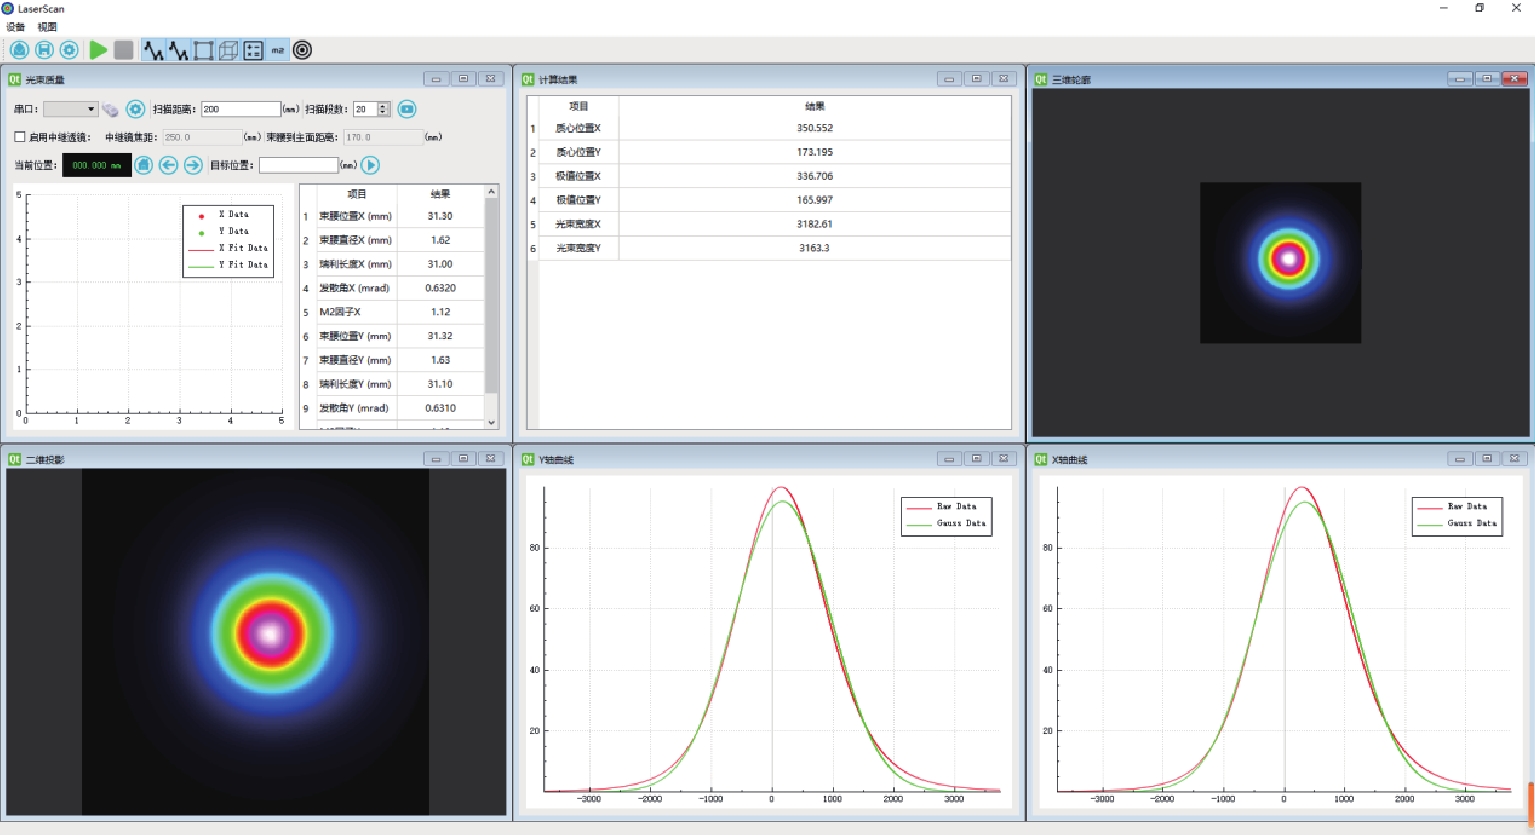The image size is (1535, 838).
Task: Click the serial connect plug icon
Action: pos(111,109)
